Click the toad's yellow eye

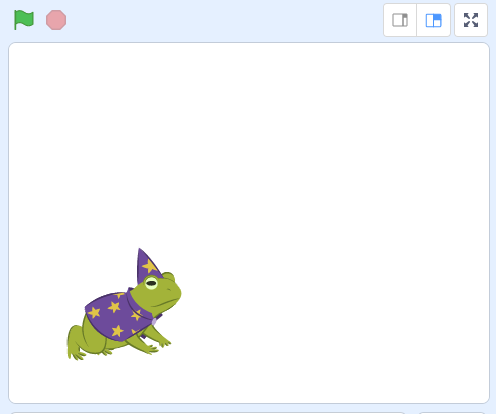151,283
